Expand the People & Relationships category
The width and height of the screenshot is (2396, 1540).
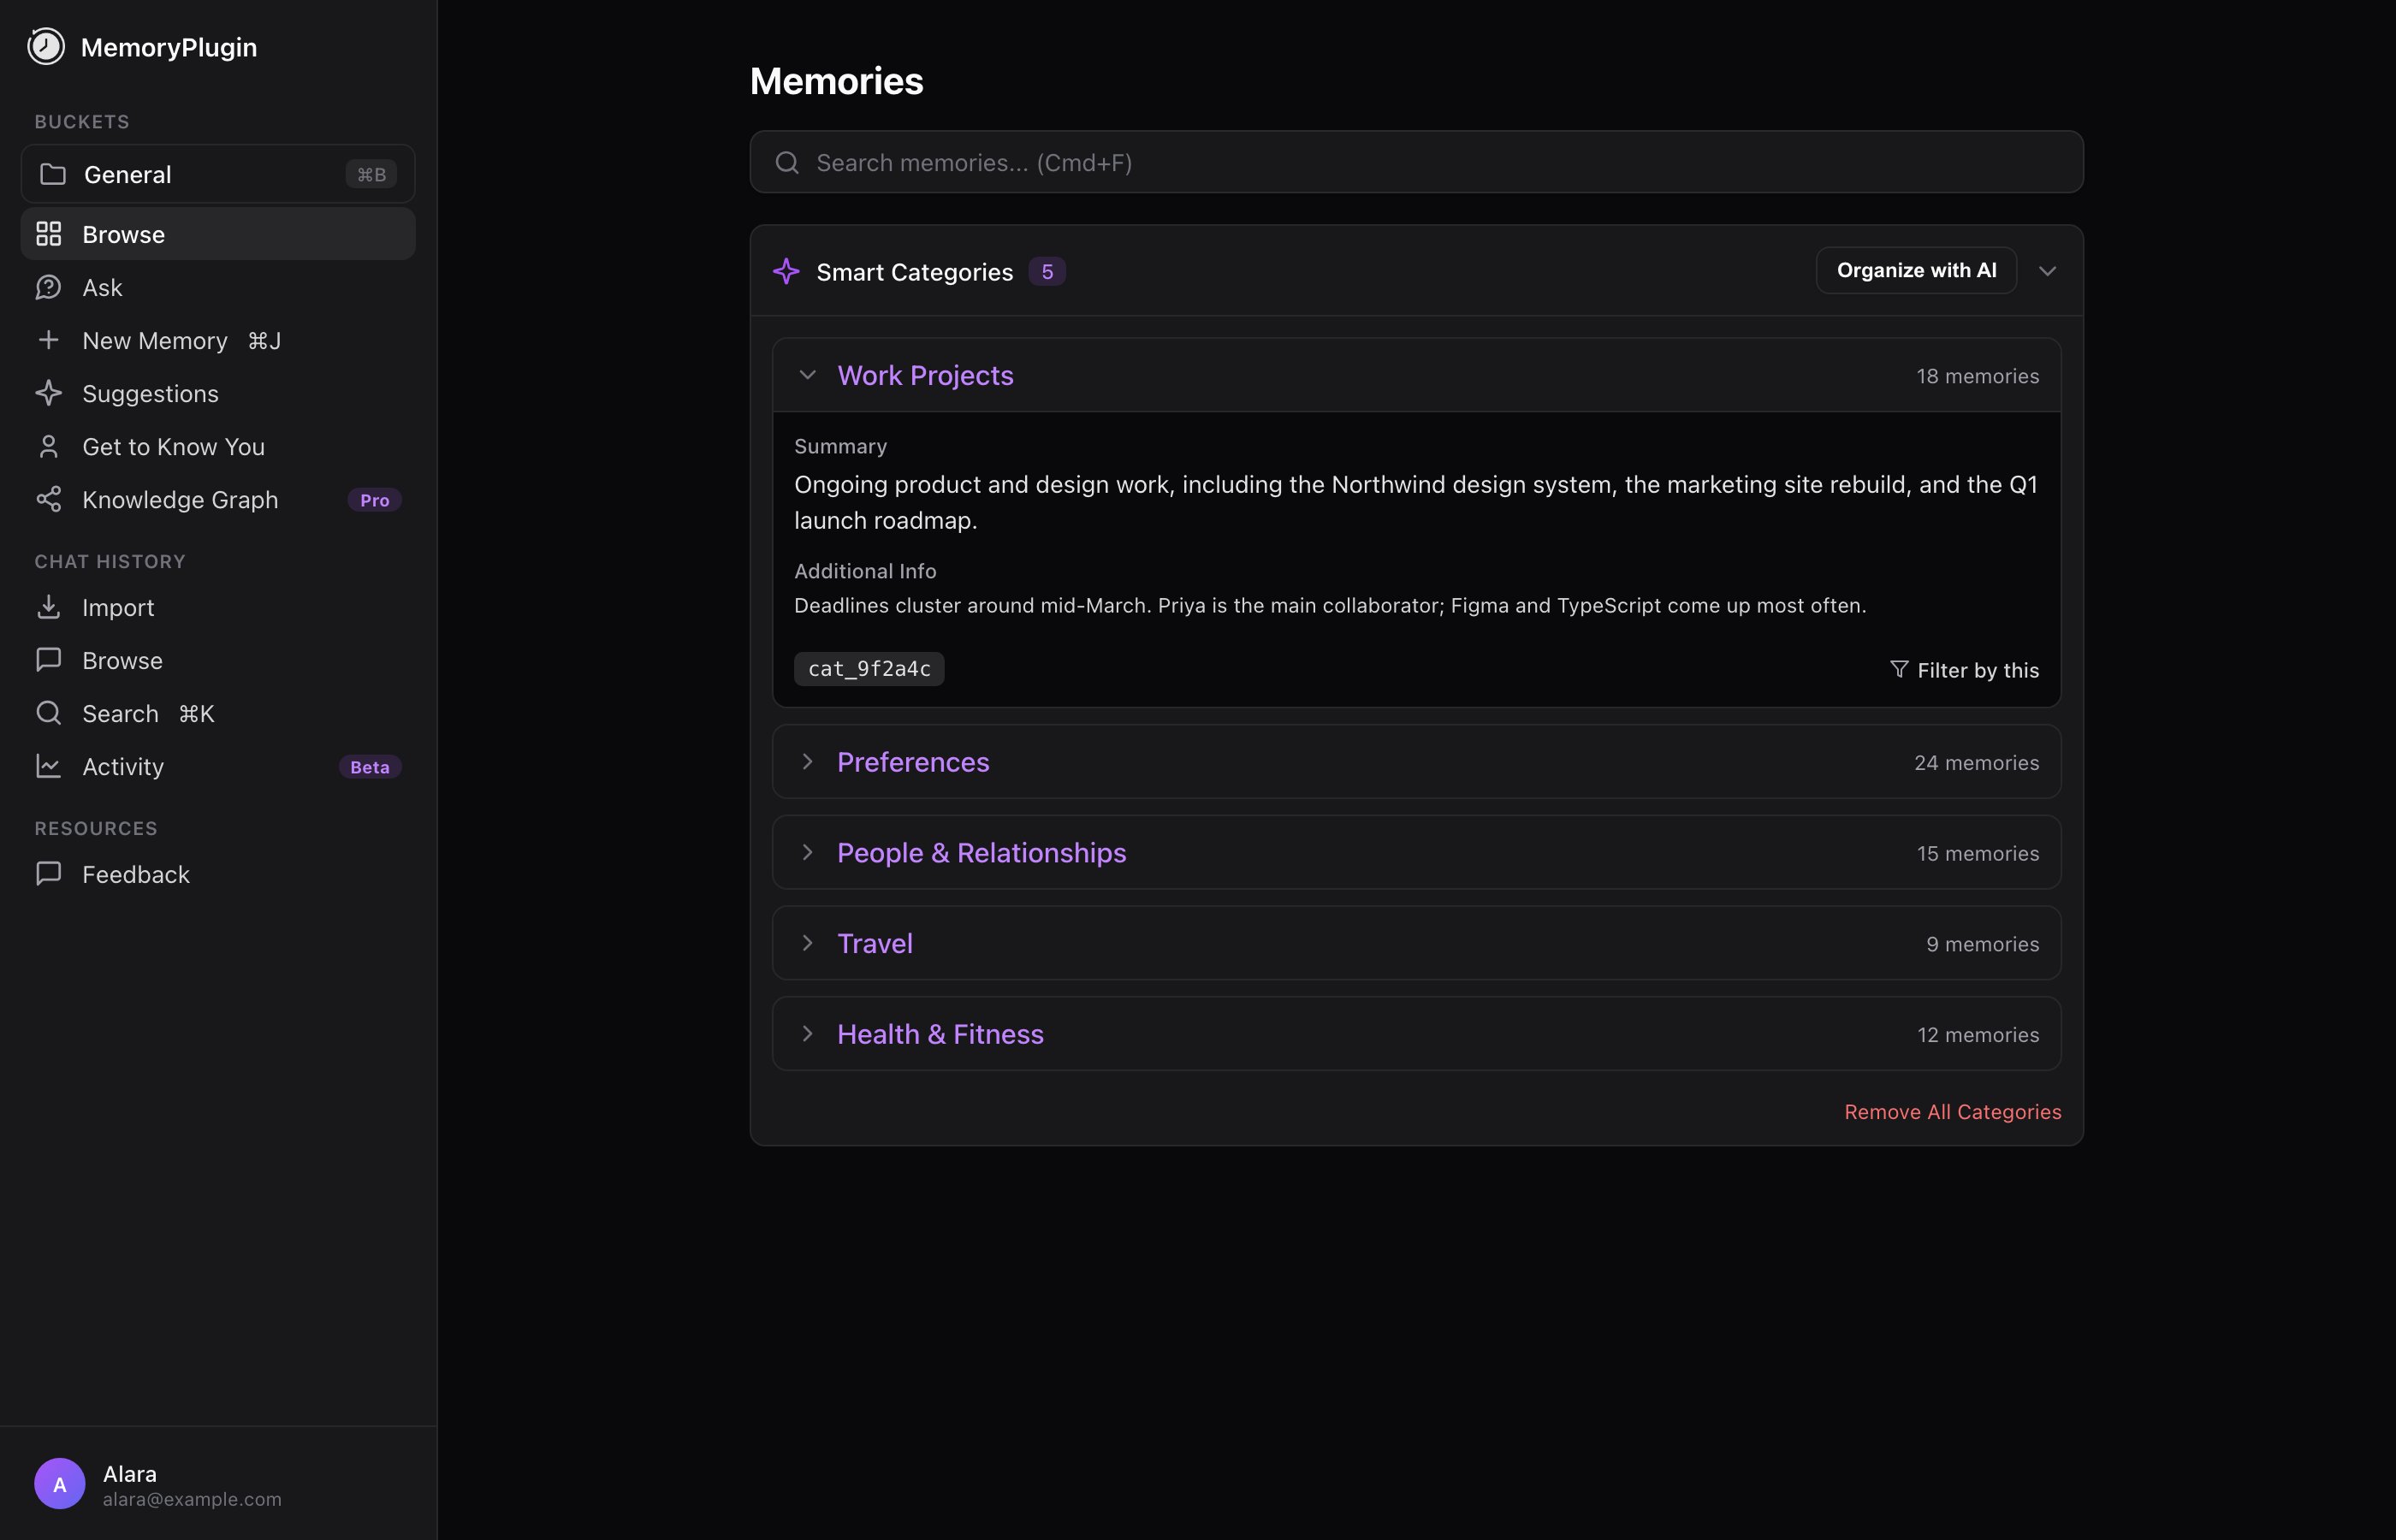click(x=808, y=852)
